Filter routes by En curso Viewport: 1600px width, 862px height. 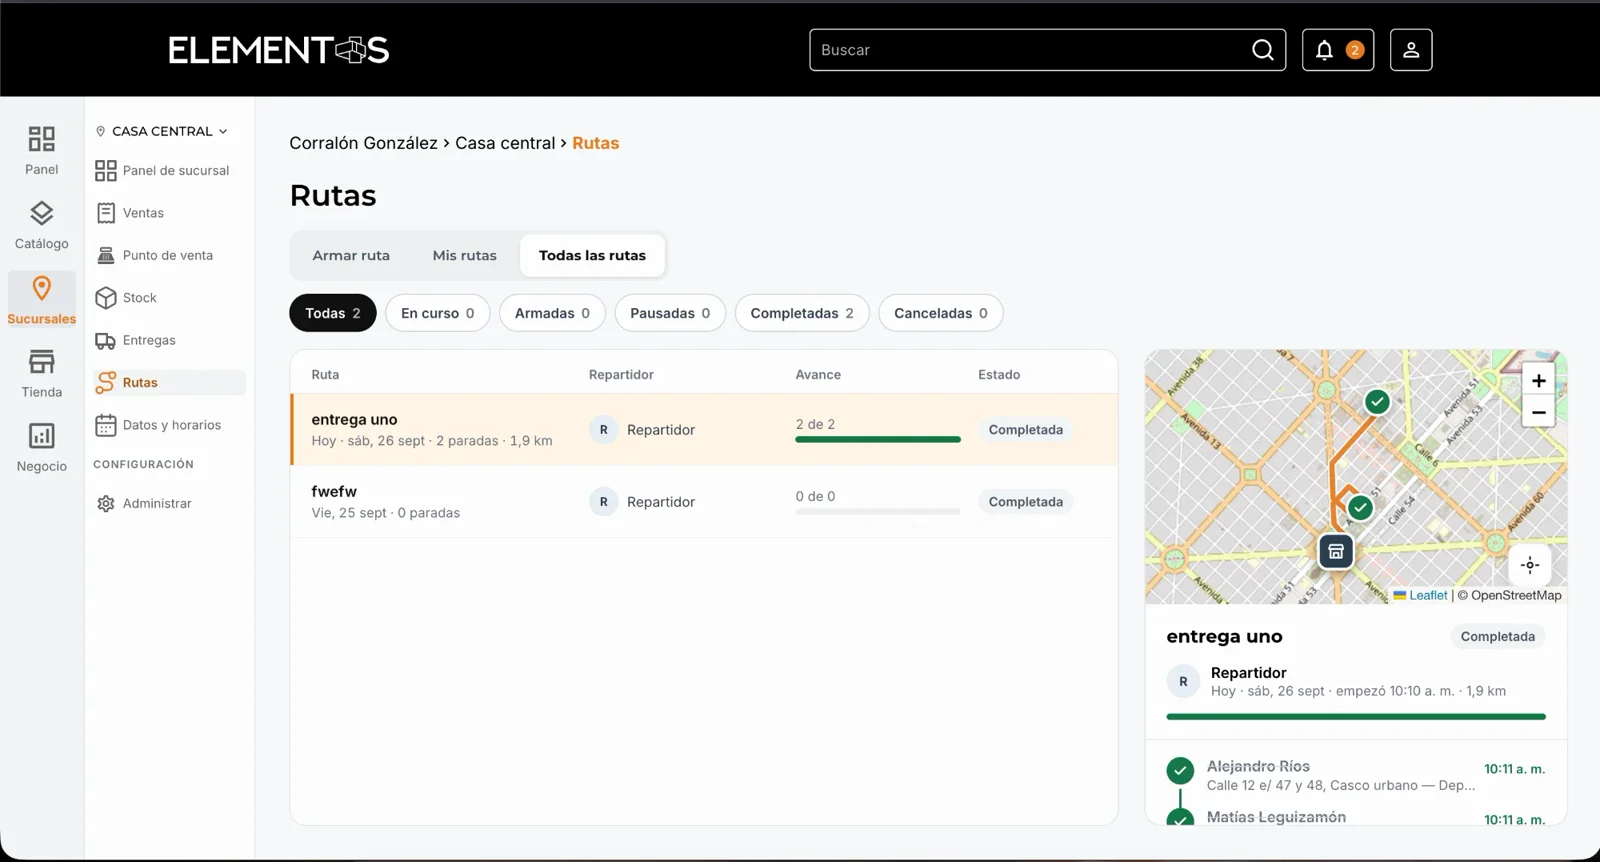click(x=438, y=313)
